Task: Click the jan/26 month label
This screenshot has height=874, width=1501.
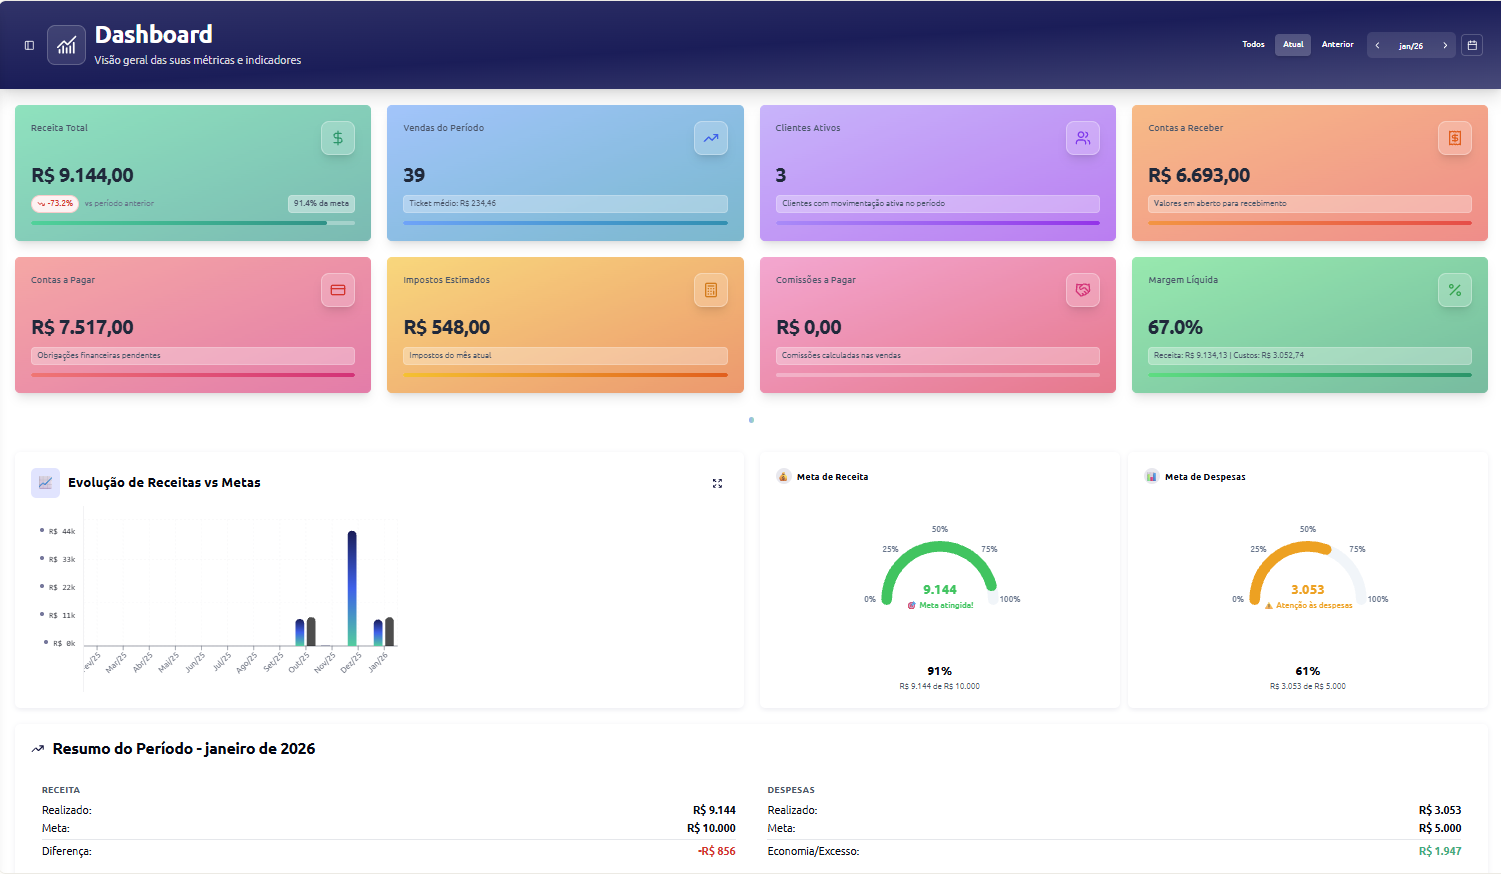Action: [1411, 46]
